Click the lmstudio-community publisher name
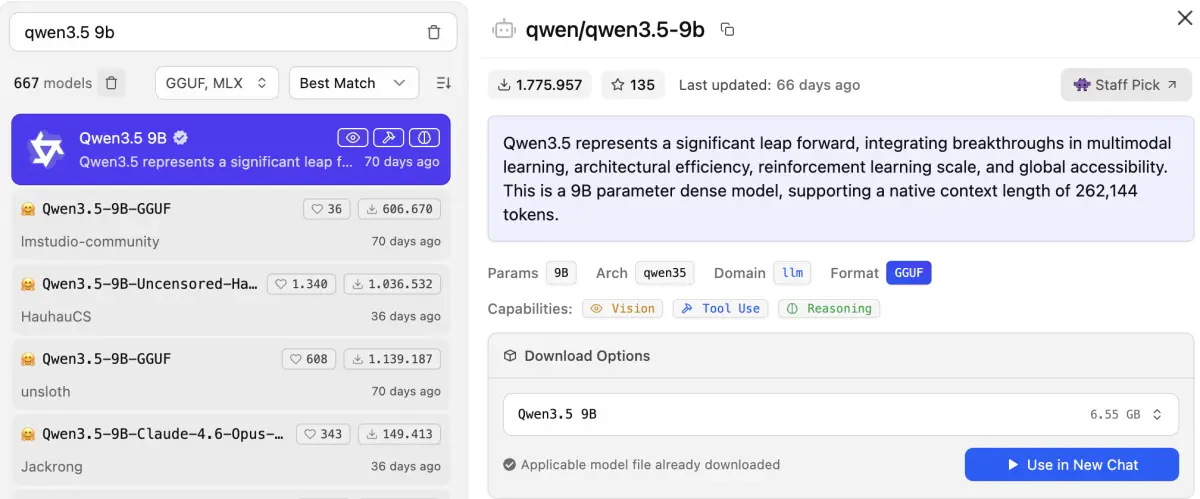 coord(90,242)
